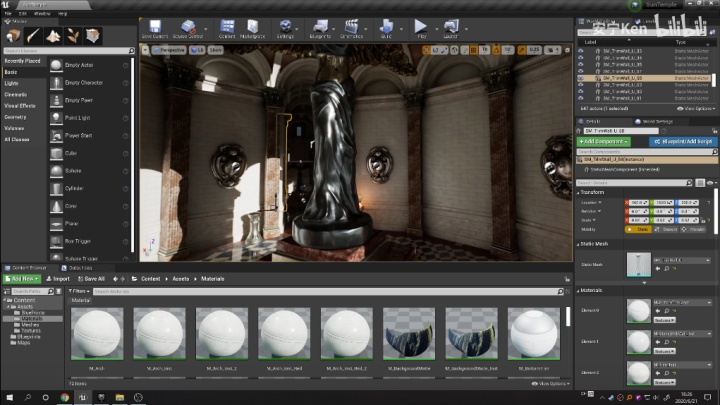This screenshot has width=720, height=405.
Task: Use selected asset arrow for Element 0
Action: click(658, 311)
